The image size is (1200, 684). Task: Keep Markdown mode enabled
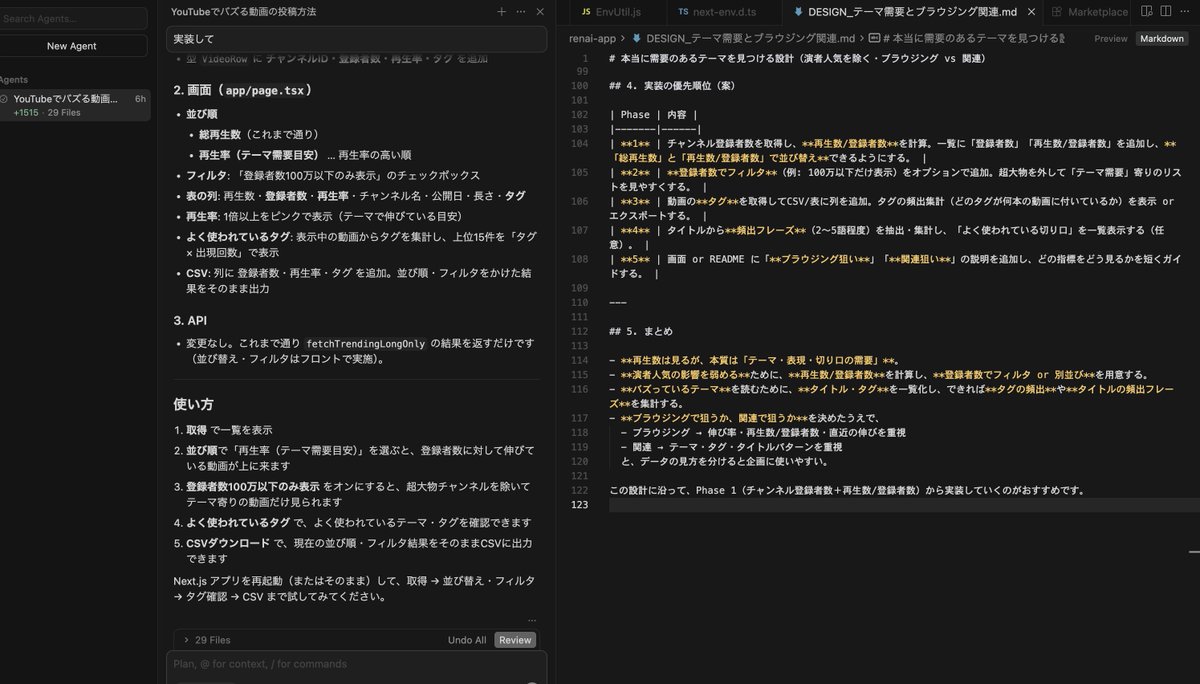coord(1161,38)
